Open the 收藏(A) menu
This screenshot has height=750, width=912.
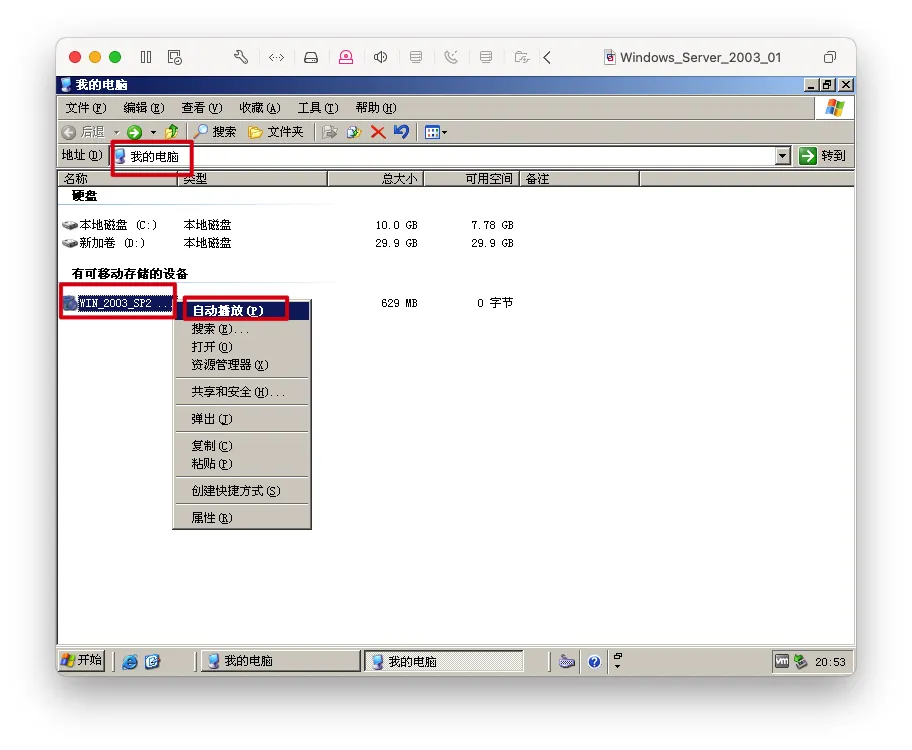(260, 108)
